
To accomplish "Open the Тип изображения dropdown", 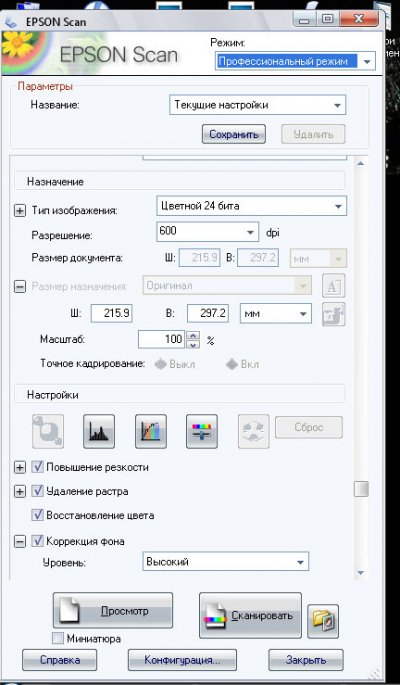I will (252, 206).
